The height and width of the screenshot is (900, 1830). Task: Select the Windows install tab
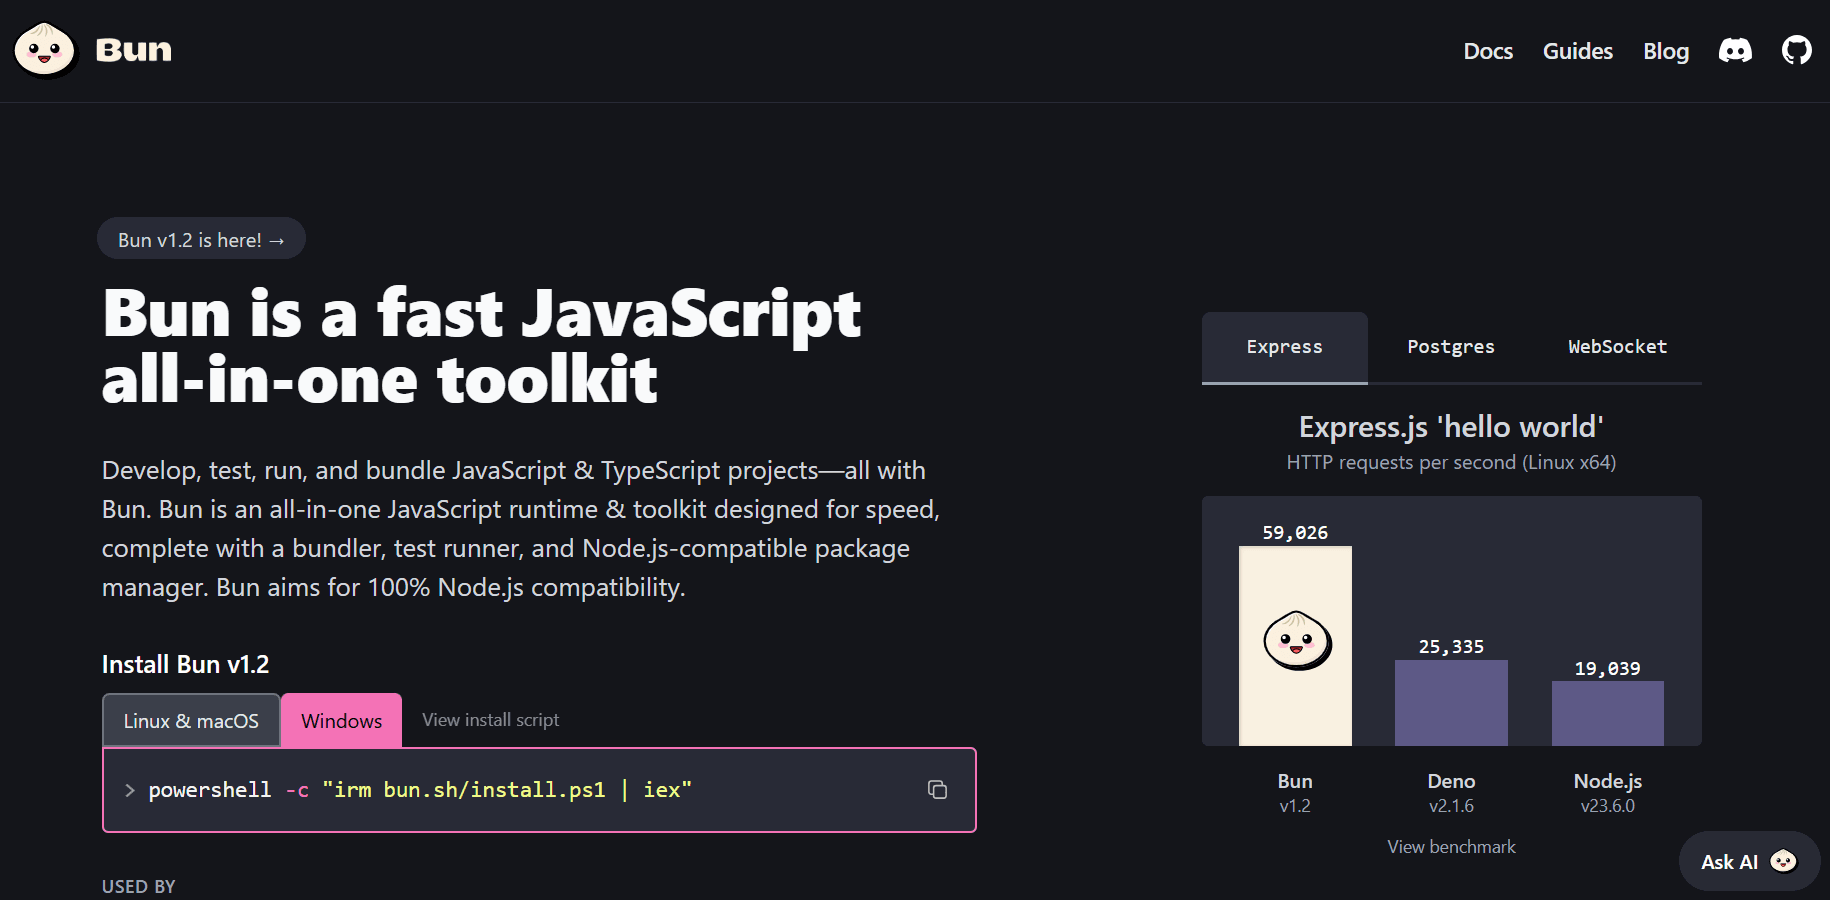click(x=341, y=721)
